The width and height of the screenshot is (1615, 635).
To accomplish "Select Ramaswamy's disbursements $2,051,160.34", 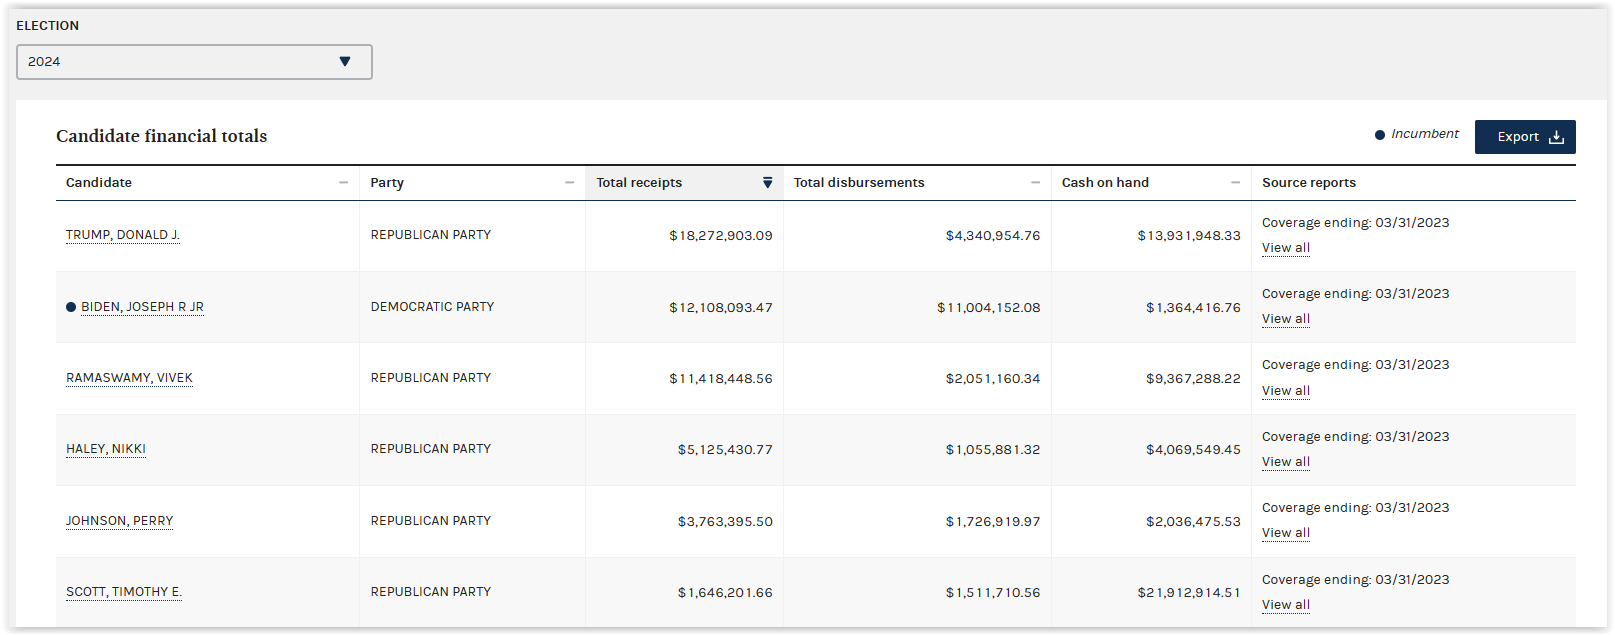I will pos(993,379).
